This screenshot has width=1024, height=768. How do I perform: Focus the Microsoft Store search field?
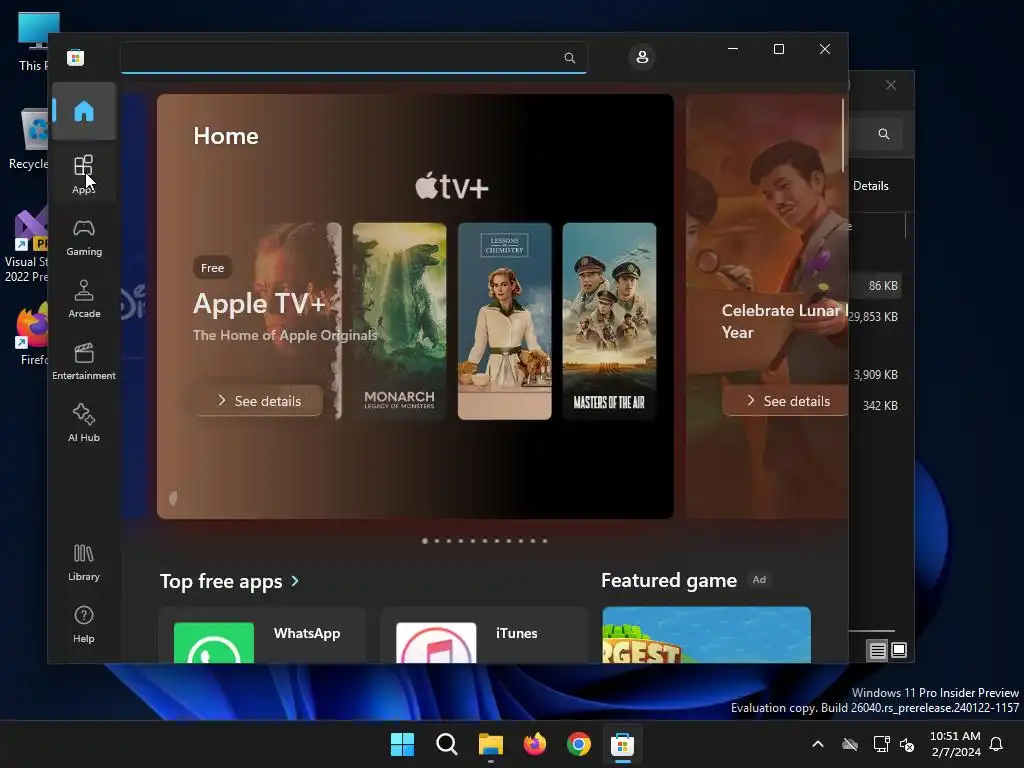point(353,57)
